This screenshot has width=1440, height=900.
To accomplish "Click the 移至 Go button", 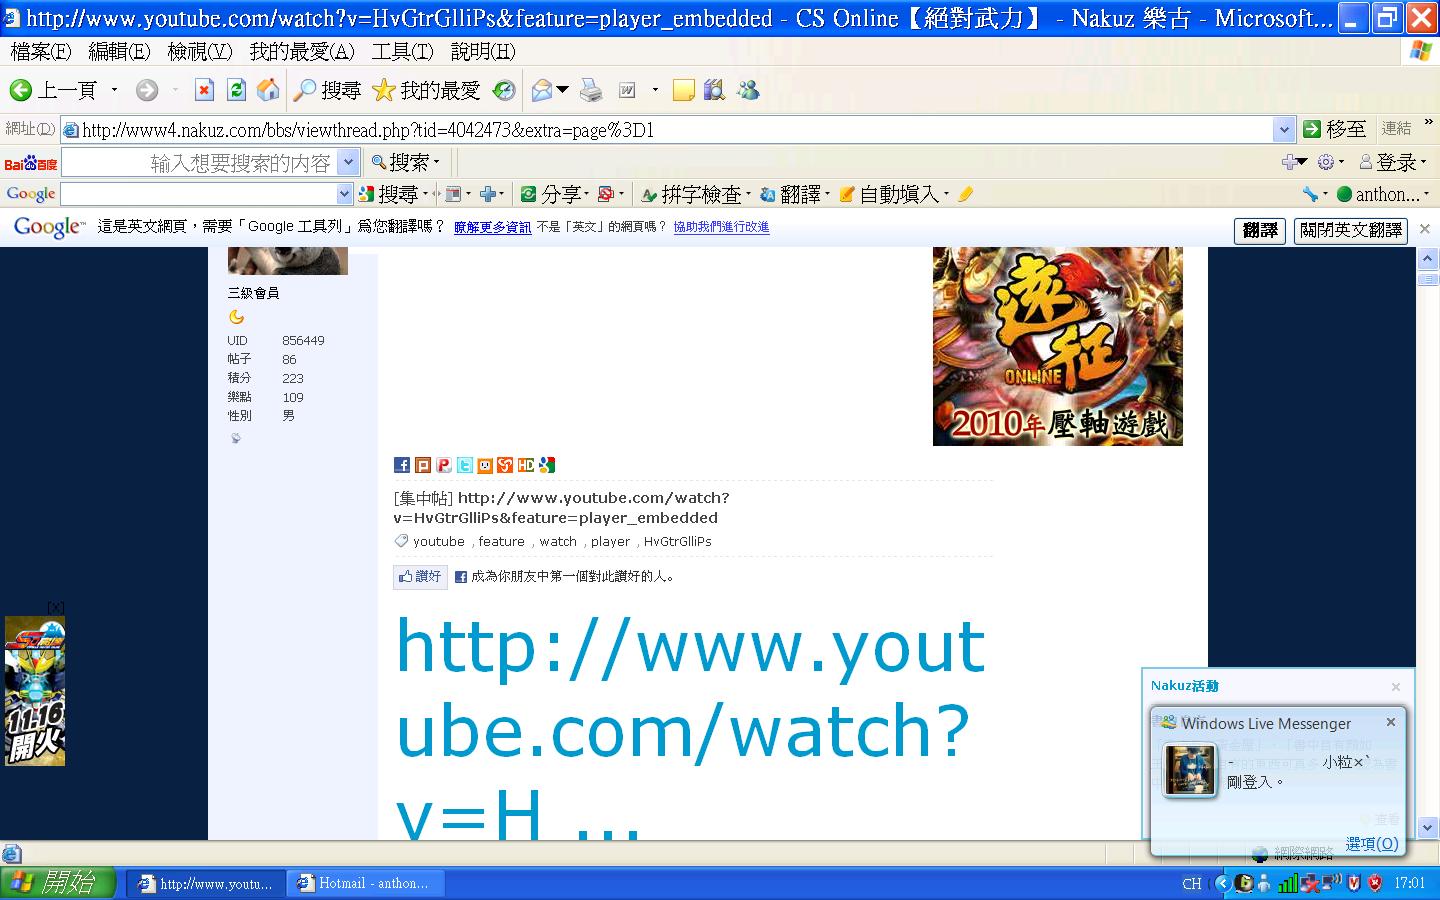I will point(1335,129).
